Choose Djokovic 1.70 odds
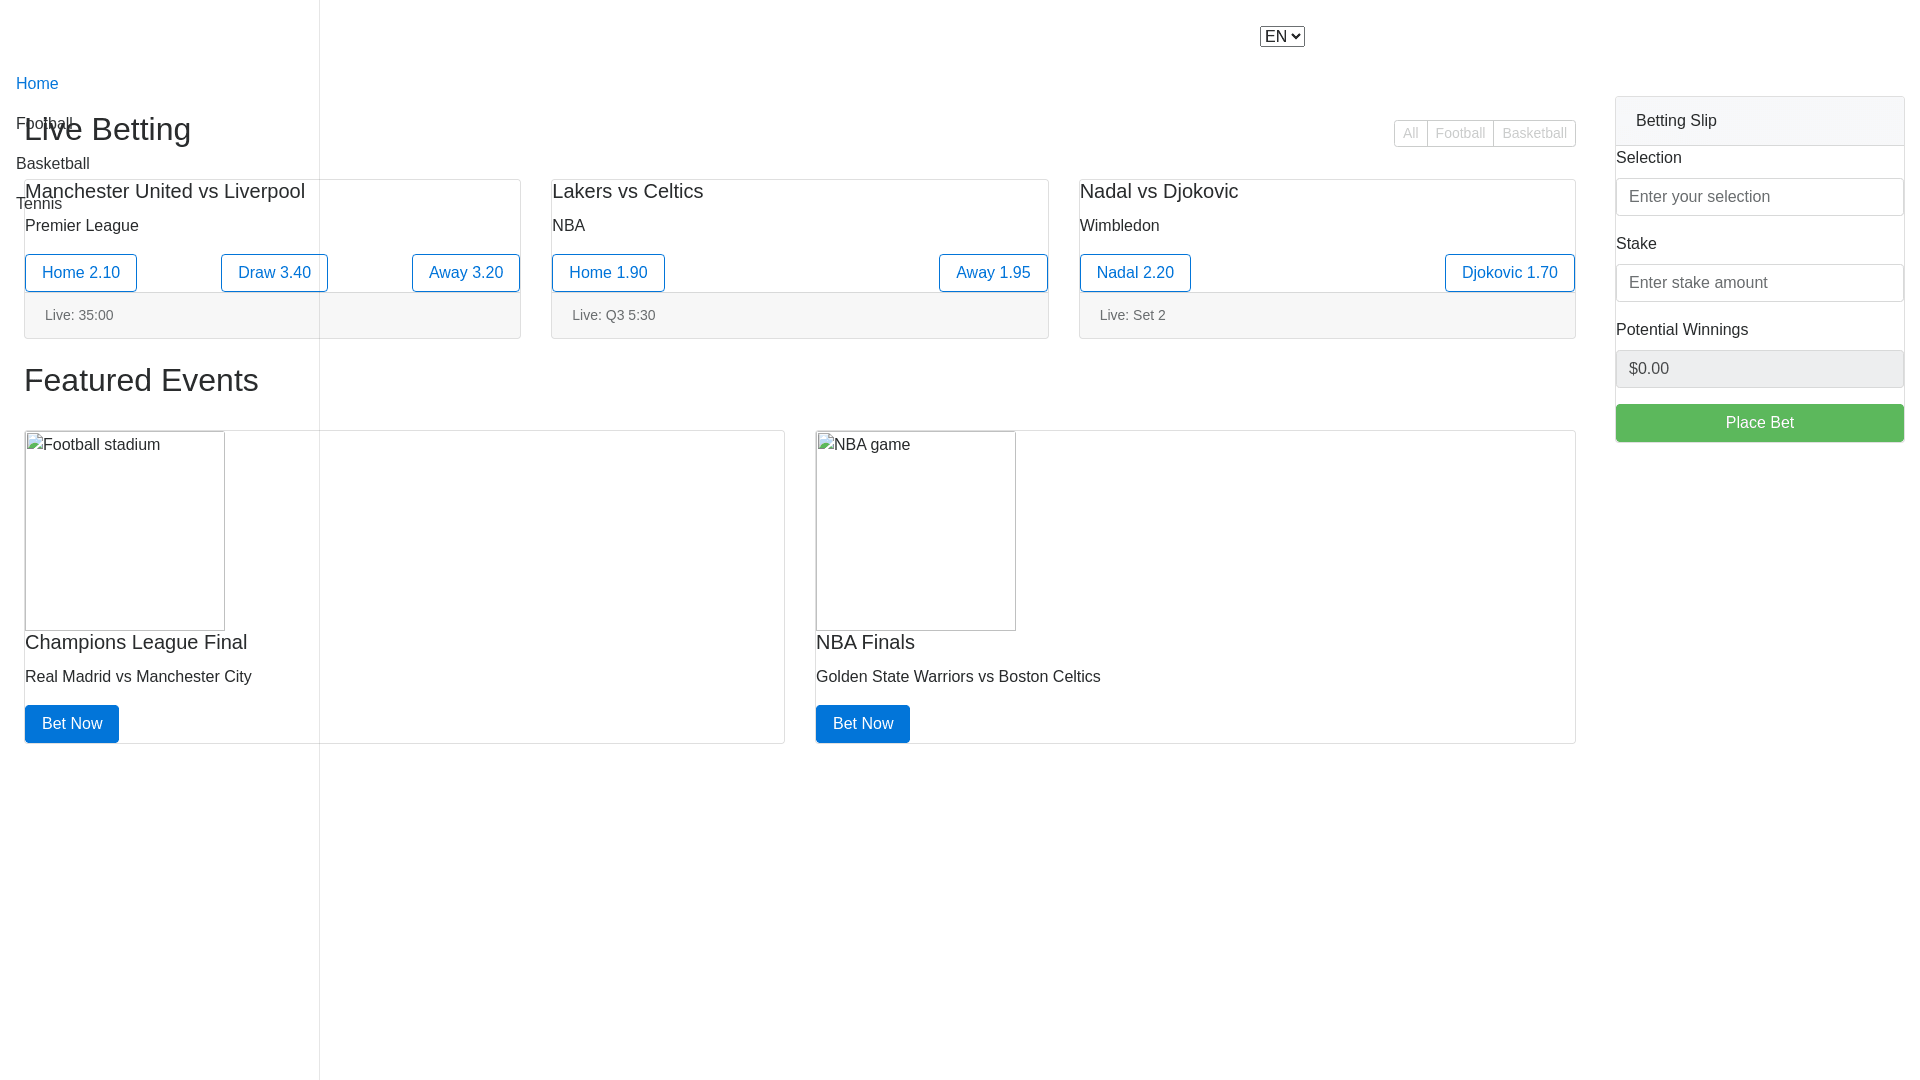Viewport: 1920px width, 1080px height. pos(1509,273)
